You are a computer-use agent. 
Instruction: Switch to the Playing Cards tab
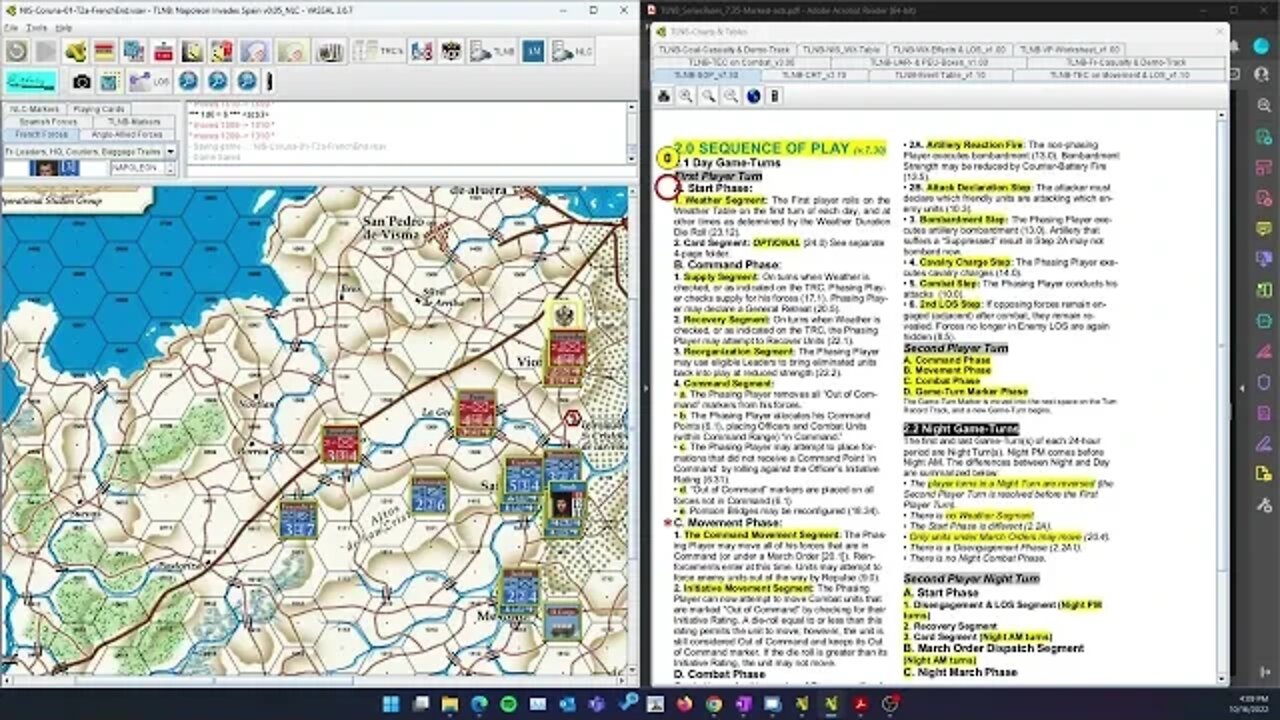pos(99,109)
